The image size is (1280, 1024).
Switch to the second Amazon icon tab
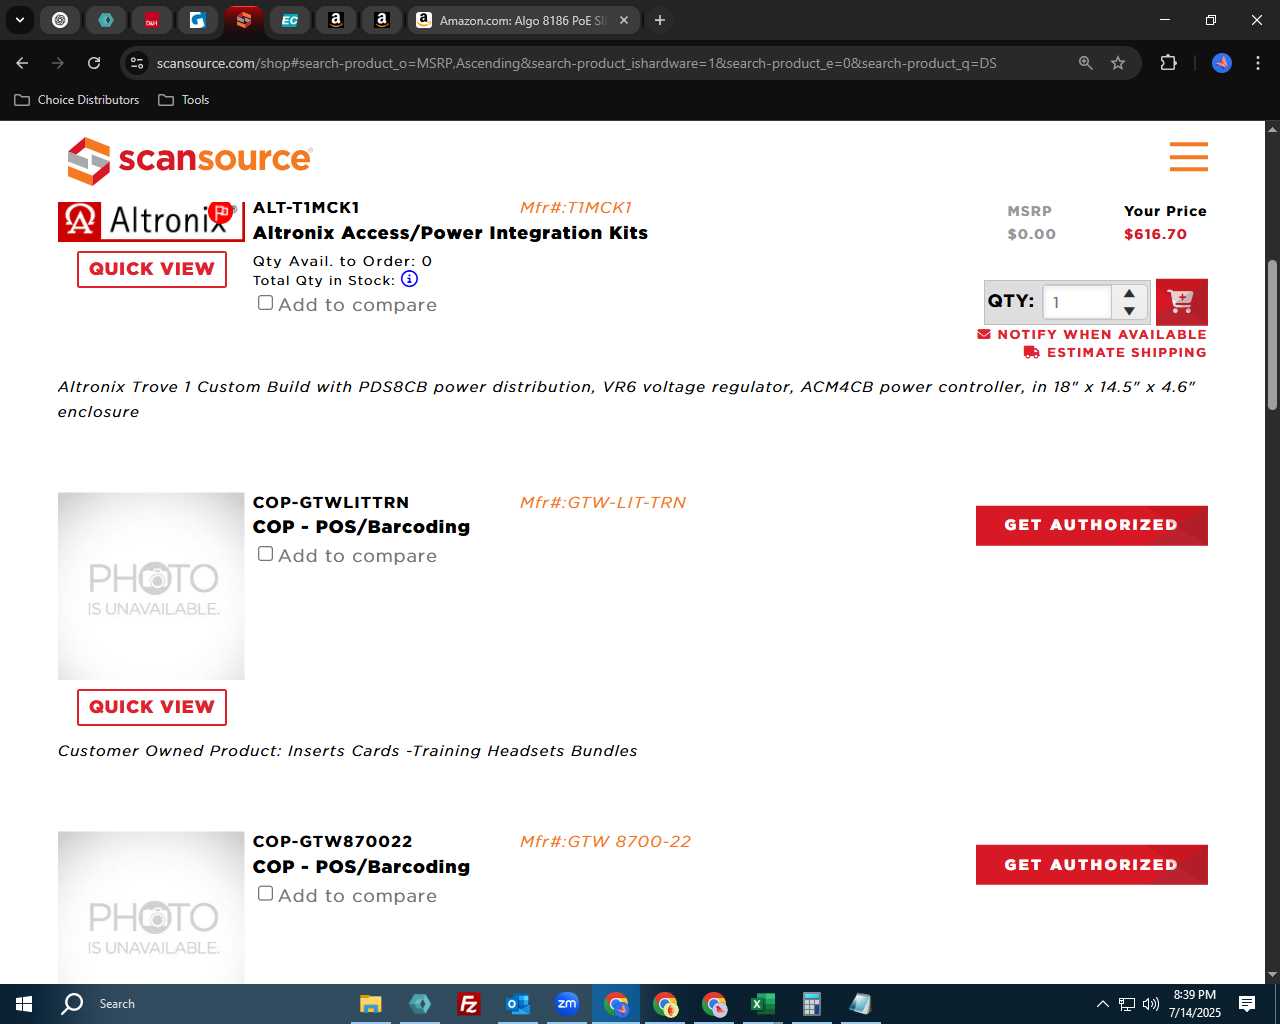coord(382,20)
